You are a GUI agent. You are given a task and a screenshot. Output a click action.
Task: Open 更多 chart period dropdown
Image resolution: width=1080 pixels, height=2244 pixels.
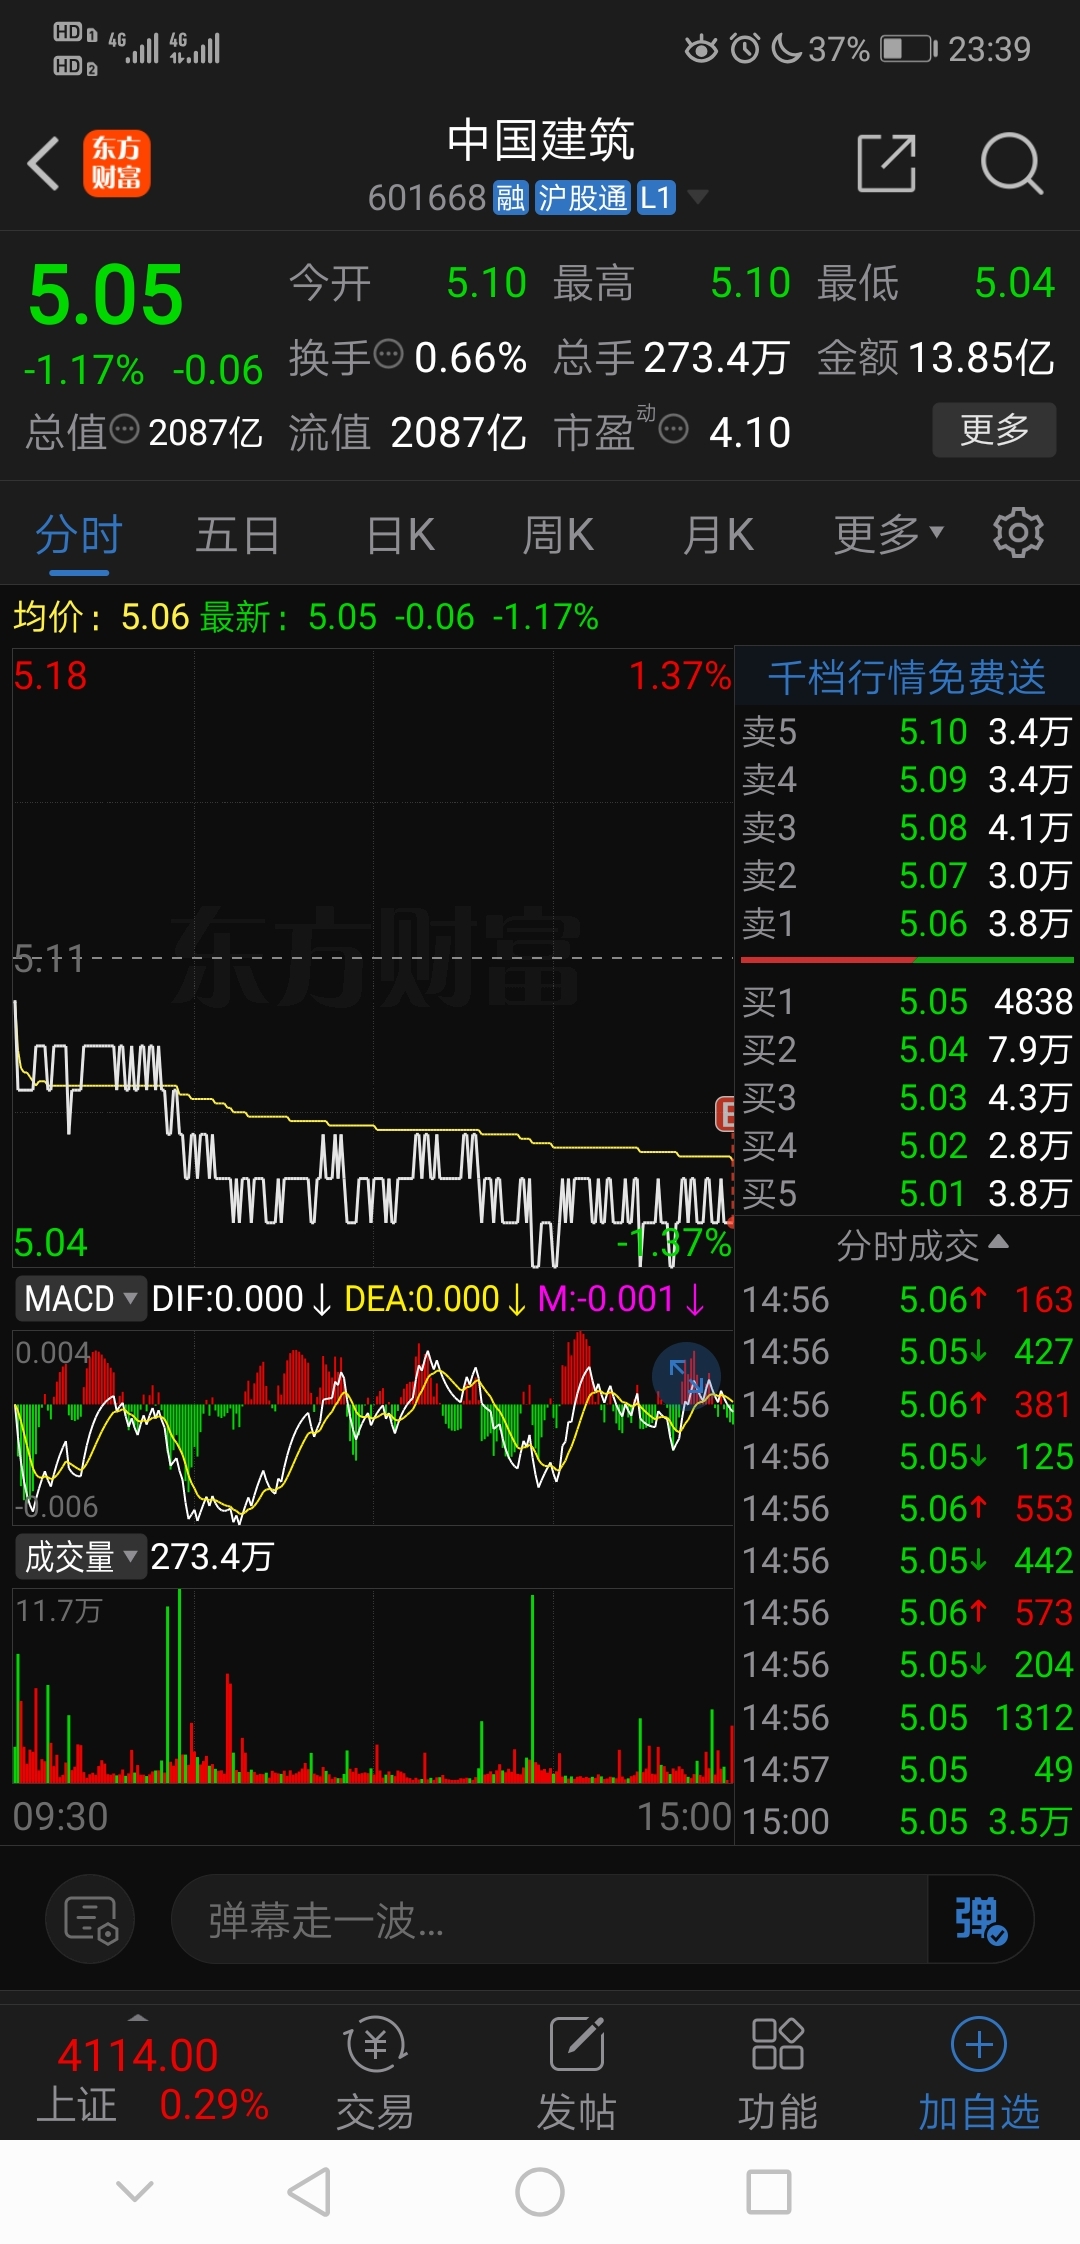point(889,534)
